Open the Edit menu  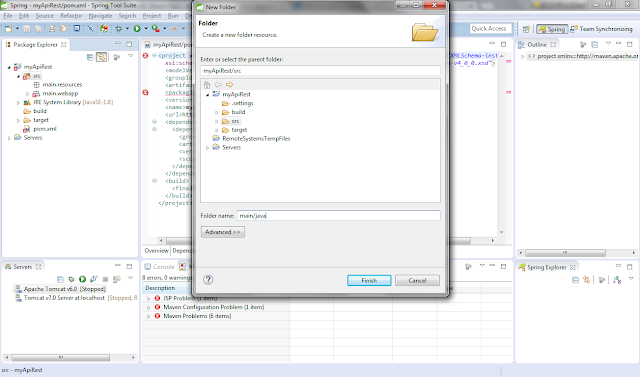pos(24,16)
